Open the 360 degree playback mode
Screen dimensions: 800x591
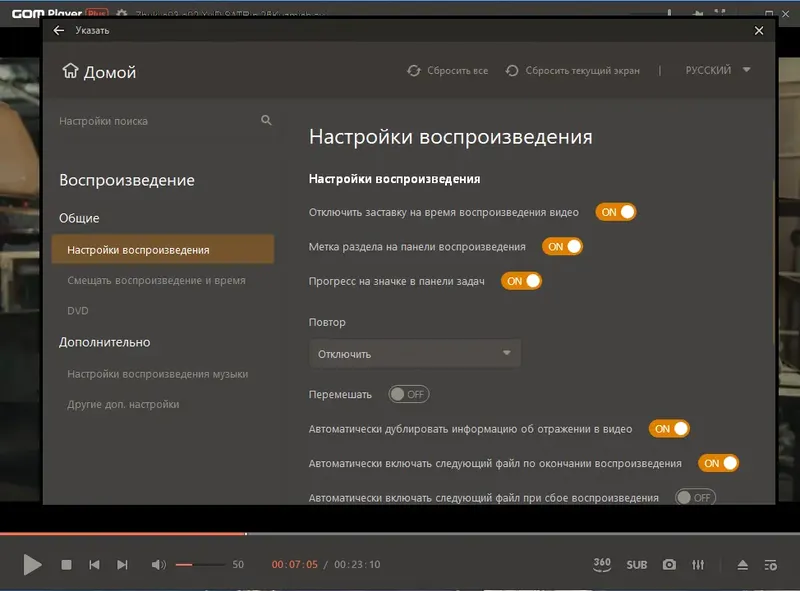coord(601,564)
